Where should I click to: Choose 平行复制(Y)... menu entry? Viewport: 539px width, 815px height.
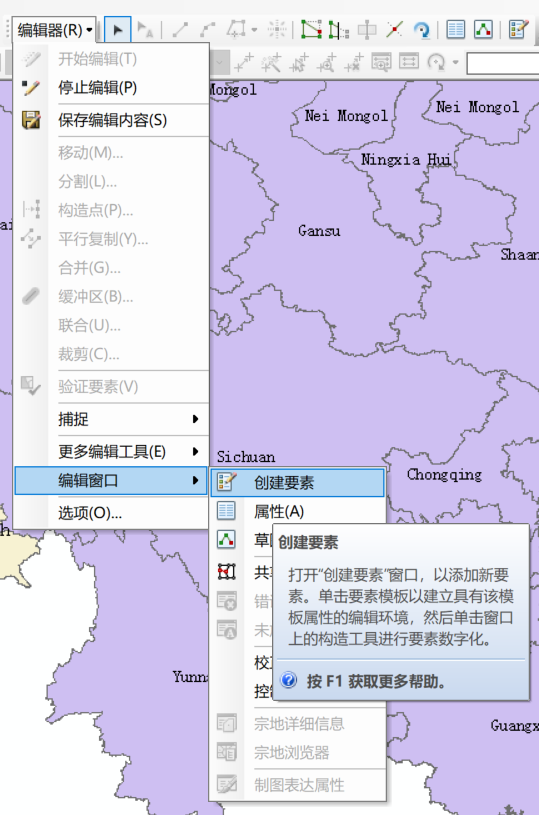coord(112,239)
